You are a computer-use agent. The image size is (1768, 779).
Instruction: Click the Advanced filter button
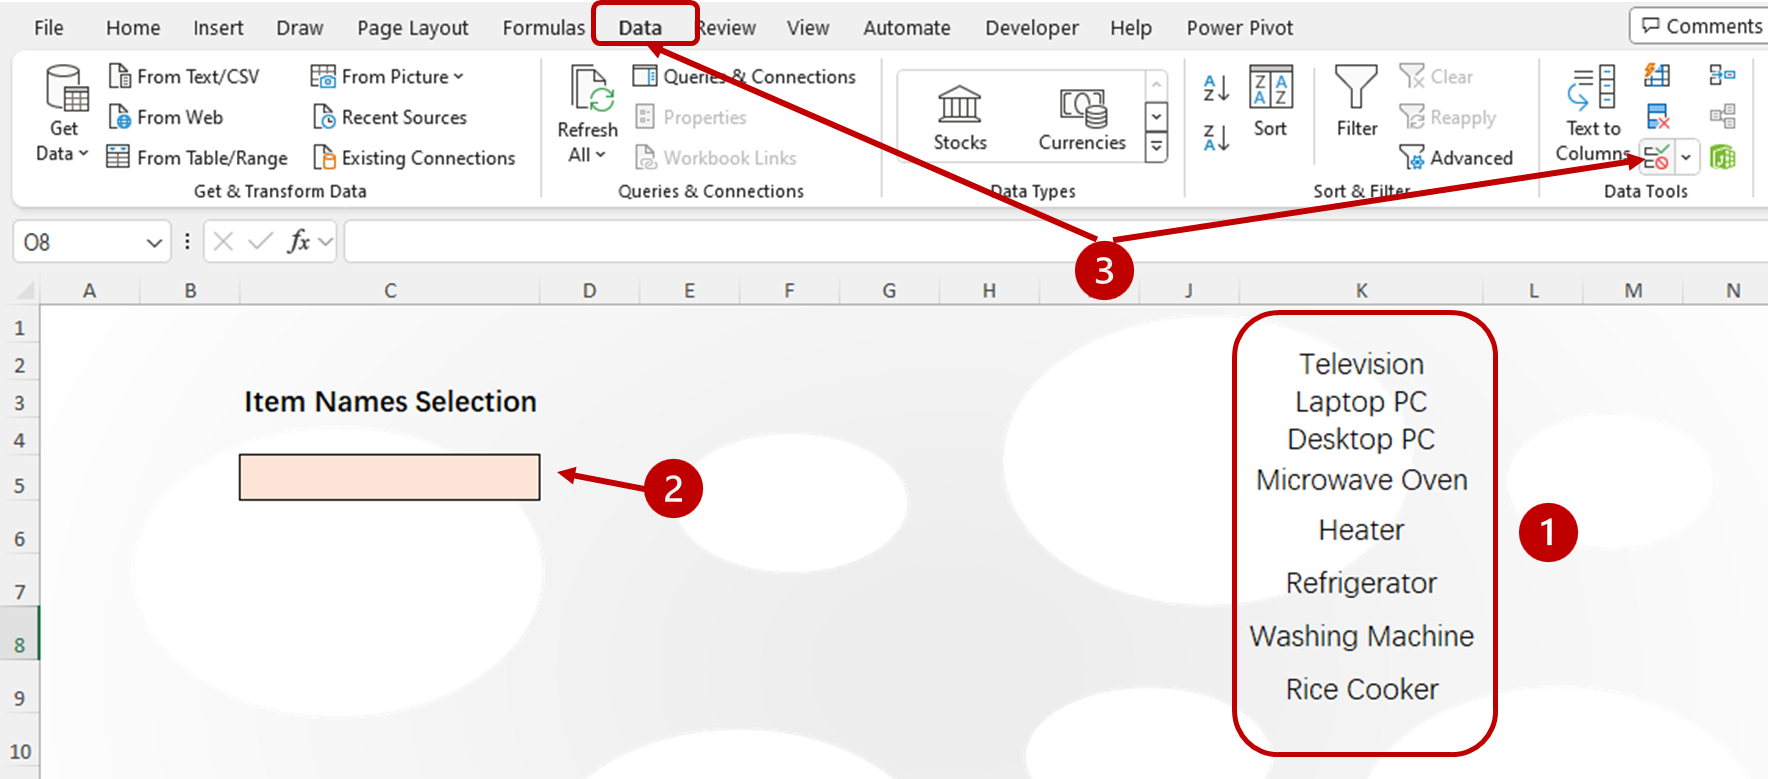click(1456, 158)
